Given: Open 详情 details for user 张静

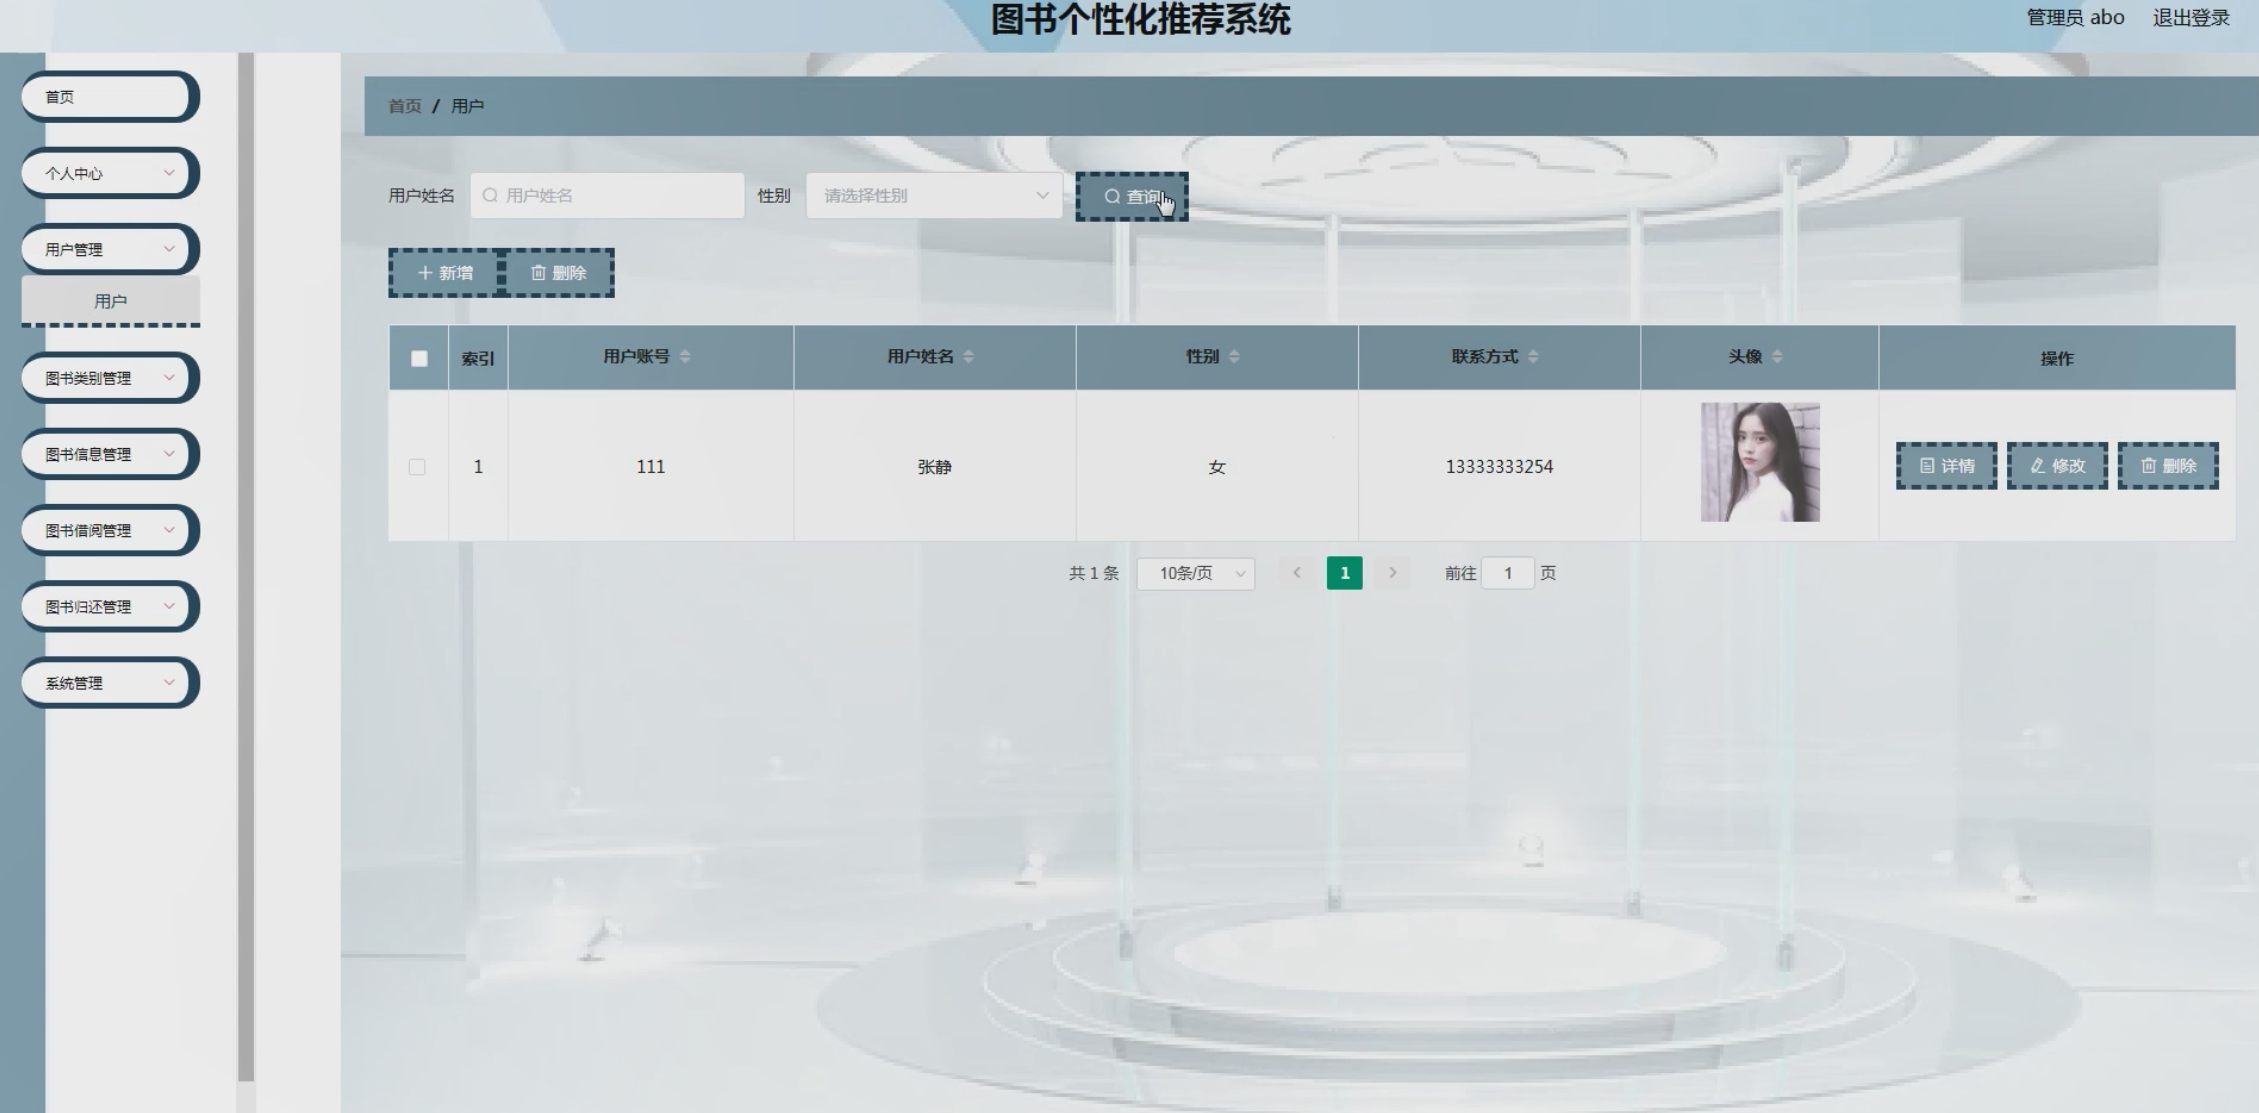Looking at the screenshot, I should (x=1946, y=466).
